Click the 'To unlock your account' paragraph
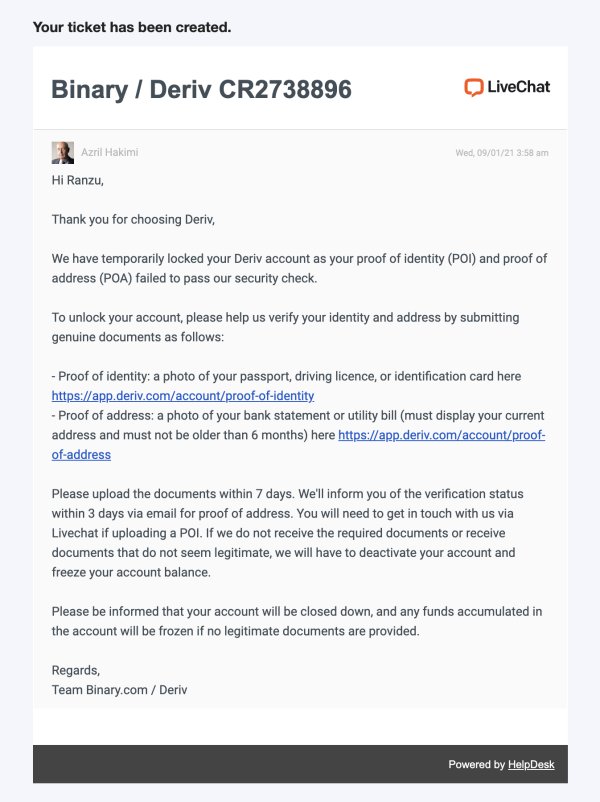Screen dimensions: 600x802 (x=285, y=327)
